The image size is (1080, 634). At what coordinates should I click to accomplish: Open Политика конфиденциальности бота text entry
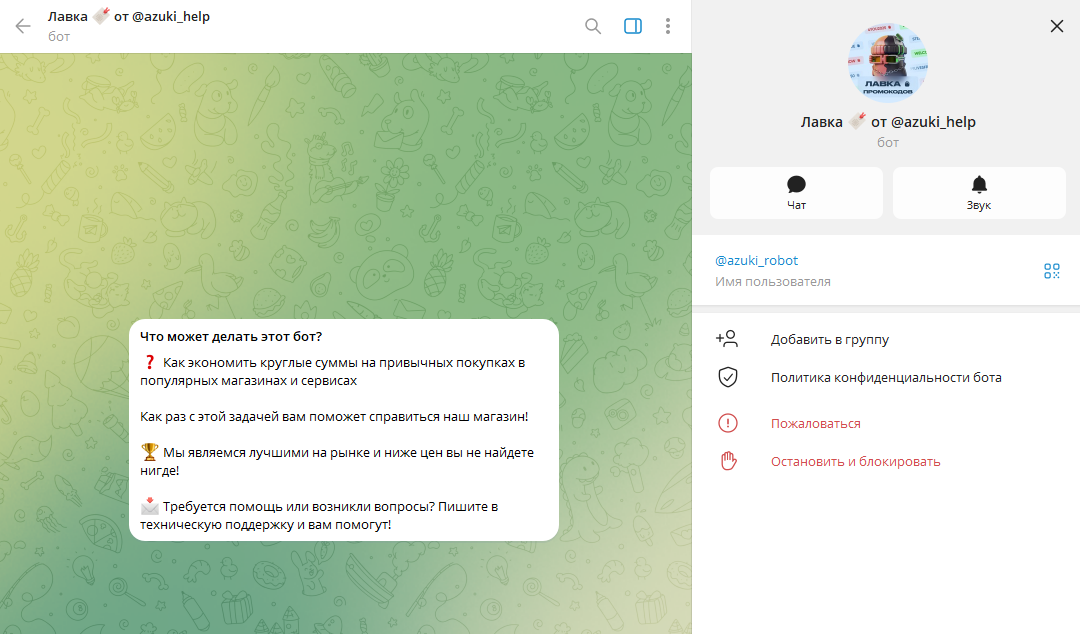885,378
